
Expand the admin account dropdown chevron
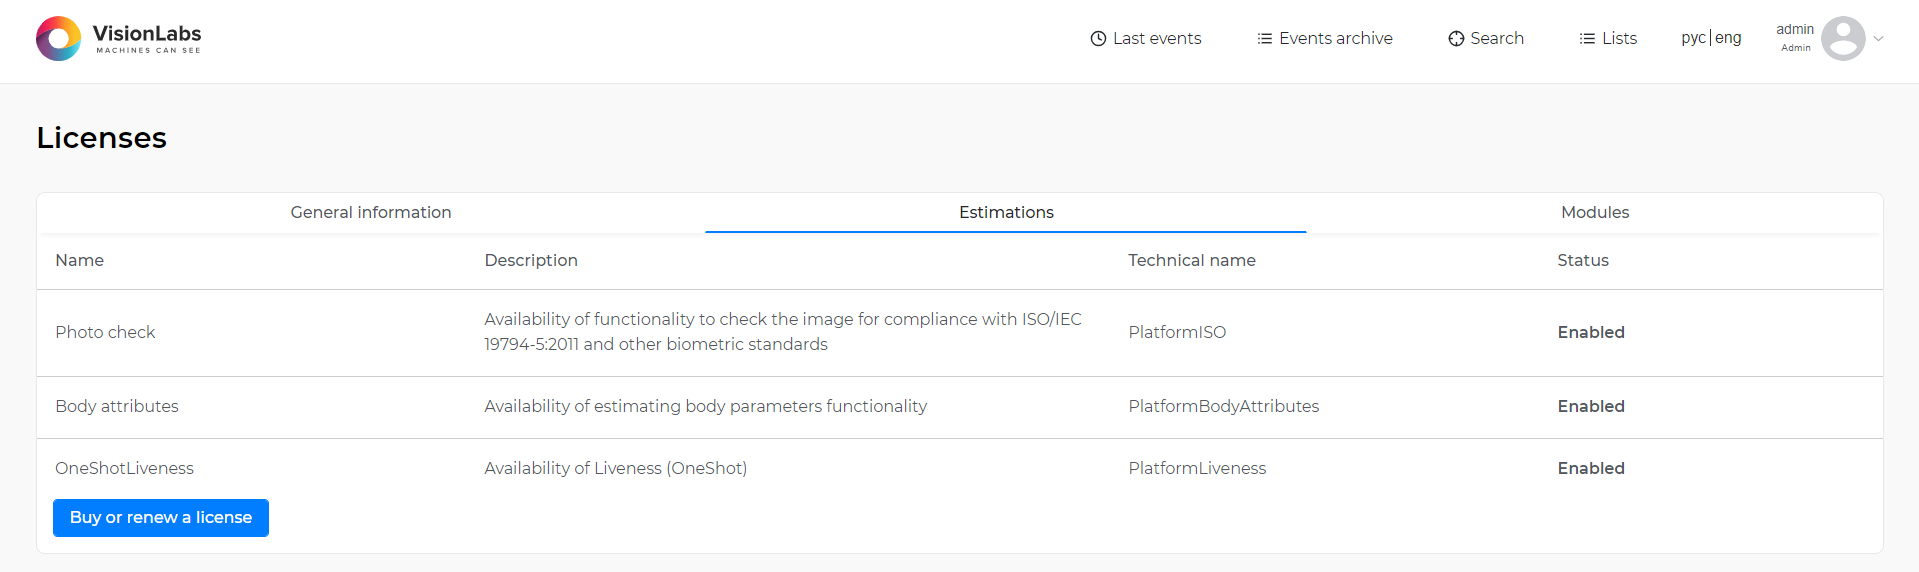[1879, 39]
